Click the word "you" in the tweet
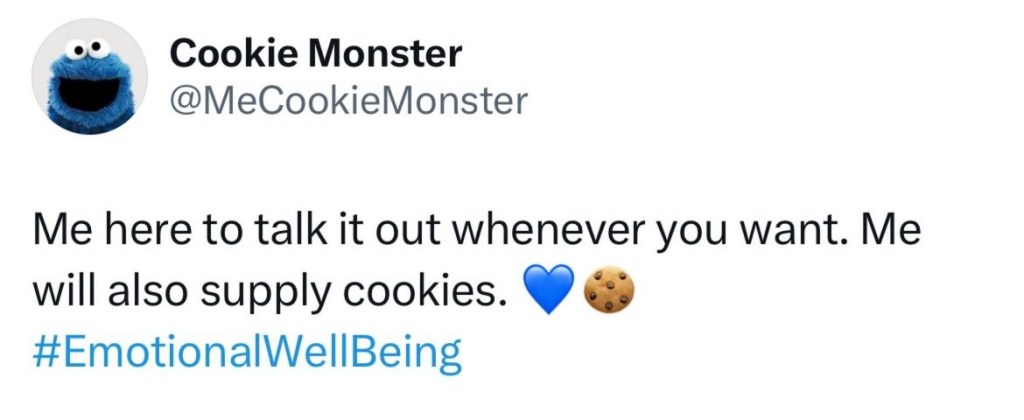 pos(687,233)
